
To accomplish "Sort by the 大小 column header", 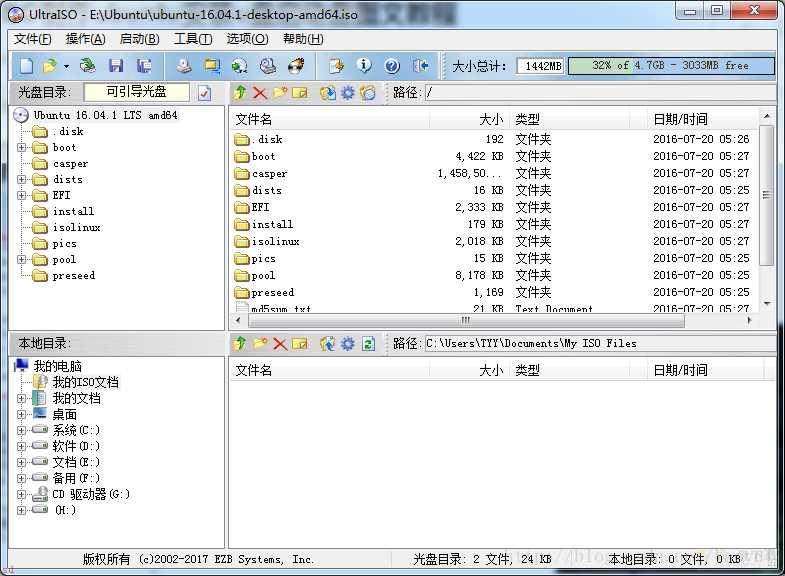I will (469, 119).
